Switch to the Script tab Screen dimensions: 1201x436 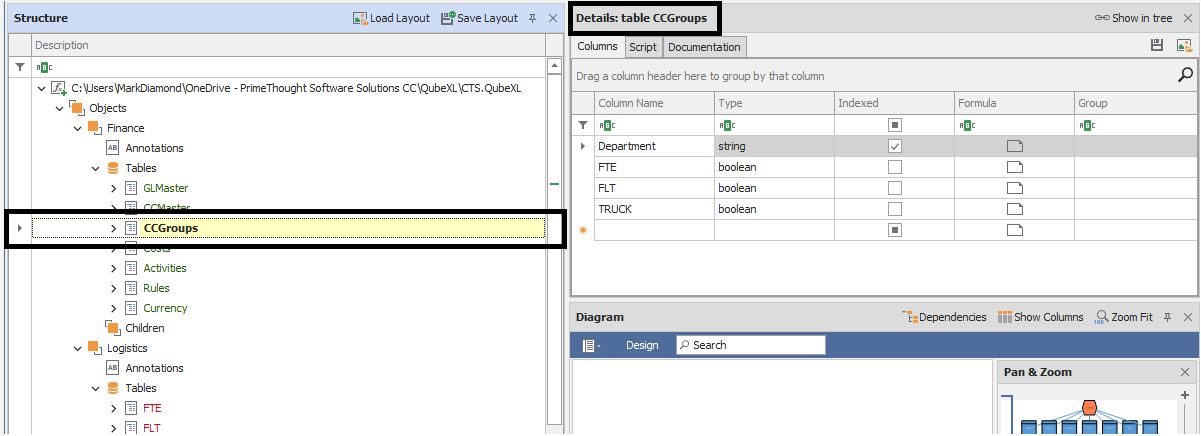[642, 47]
